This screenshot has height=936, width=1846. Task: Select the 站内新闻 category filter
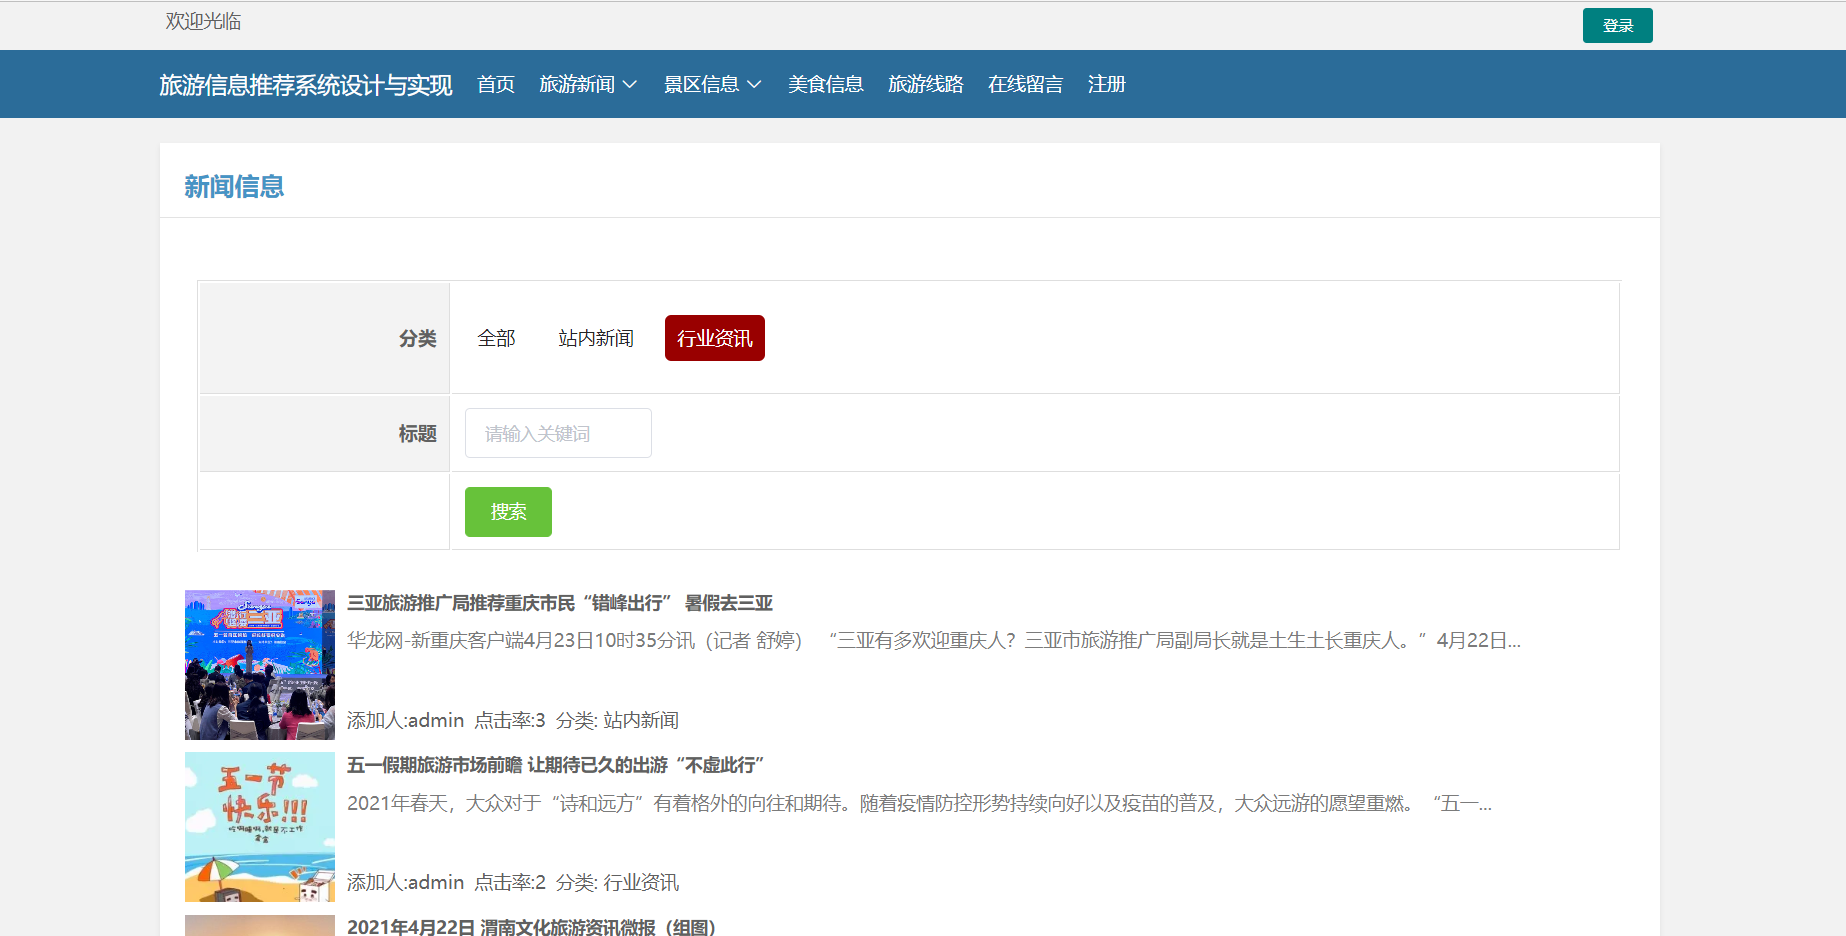point(596,338)
